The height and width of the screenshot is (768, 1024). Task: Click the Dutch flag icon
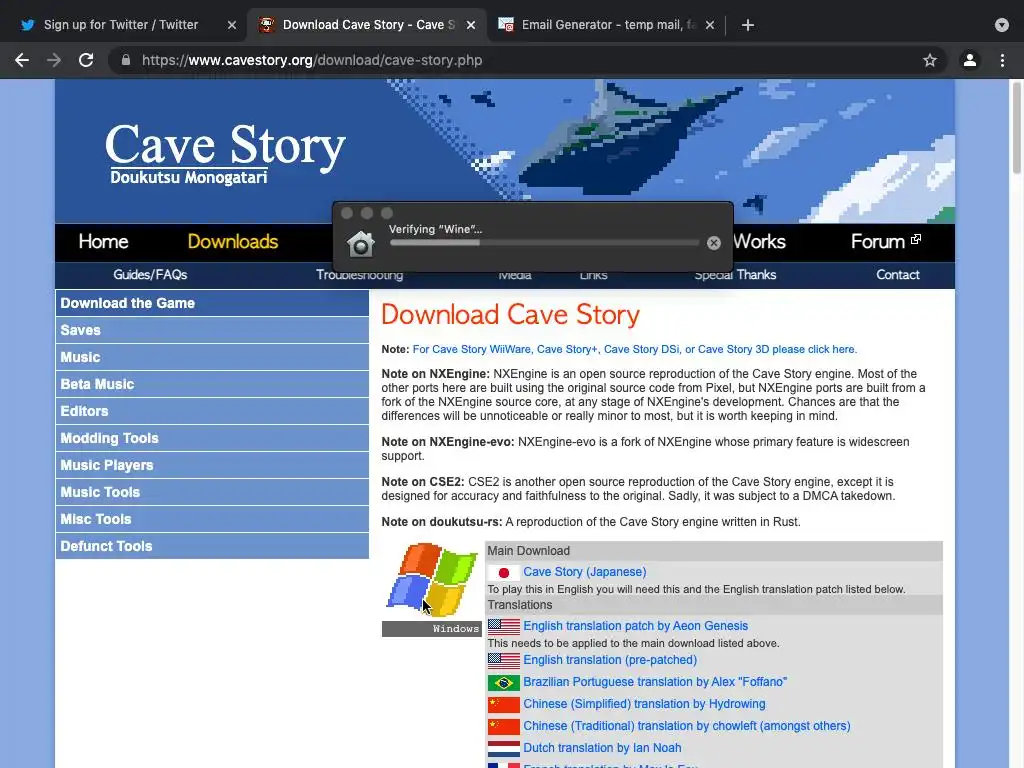click(x=504, y=749)
